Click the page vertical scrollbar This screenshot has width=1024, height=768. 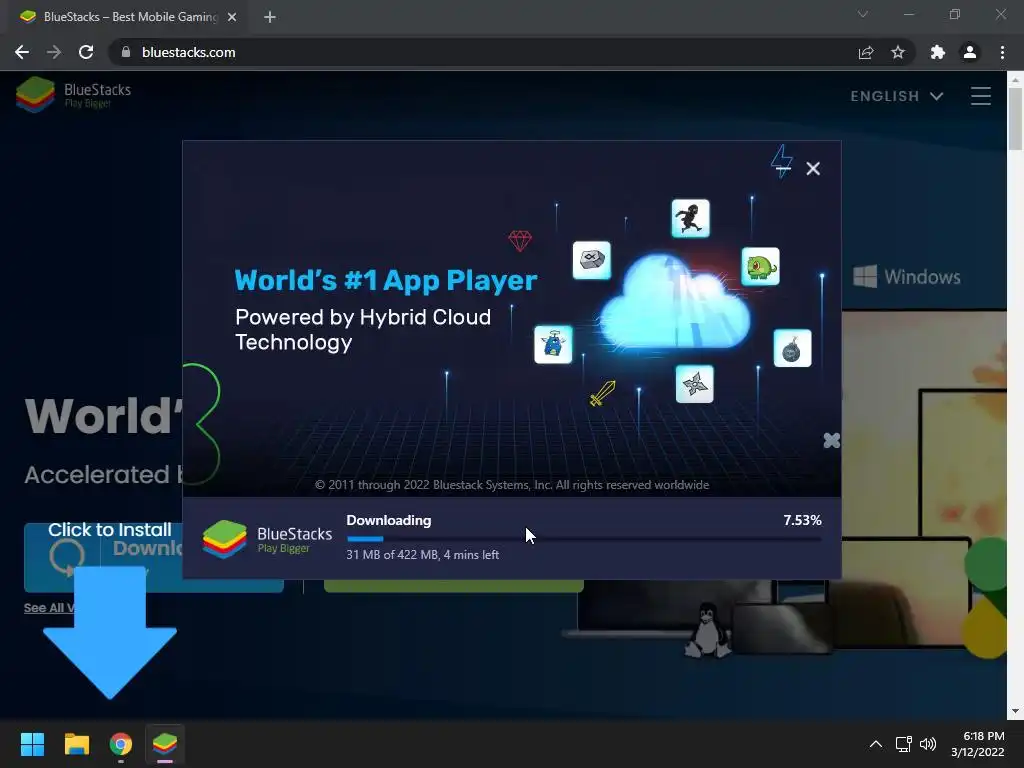pyautogui.click(x=1016, y=119)
